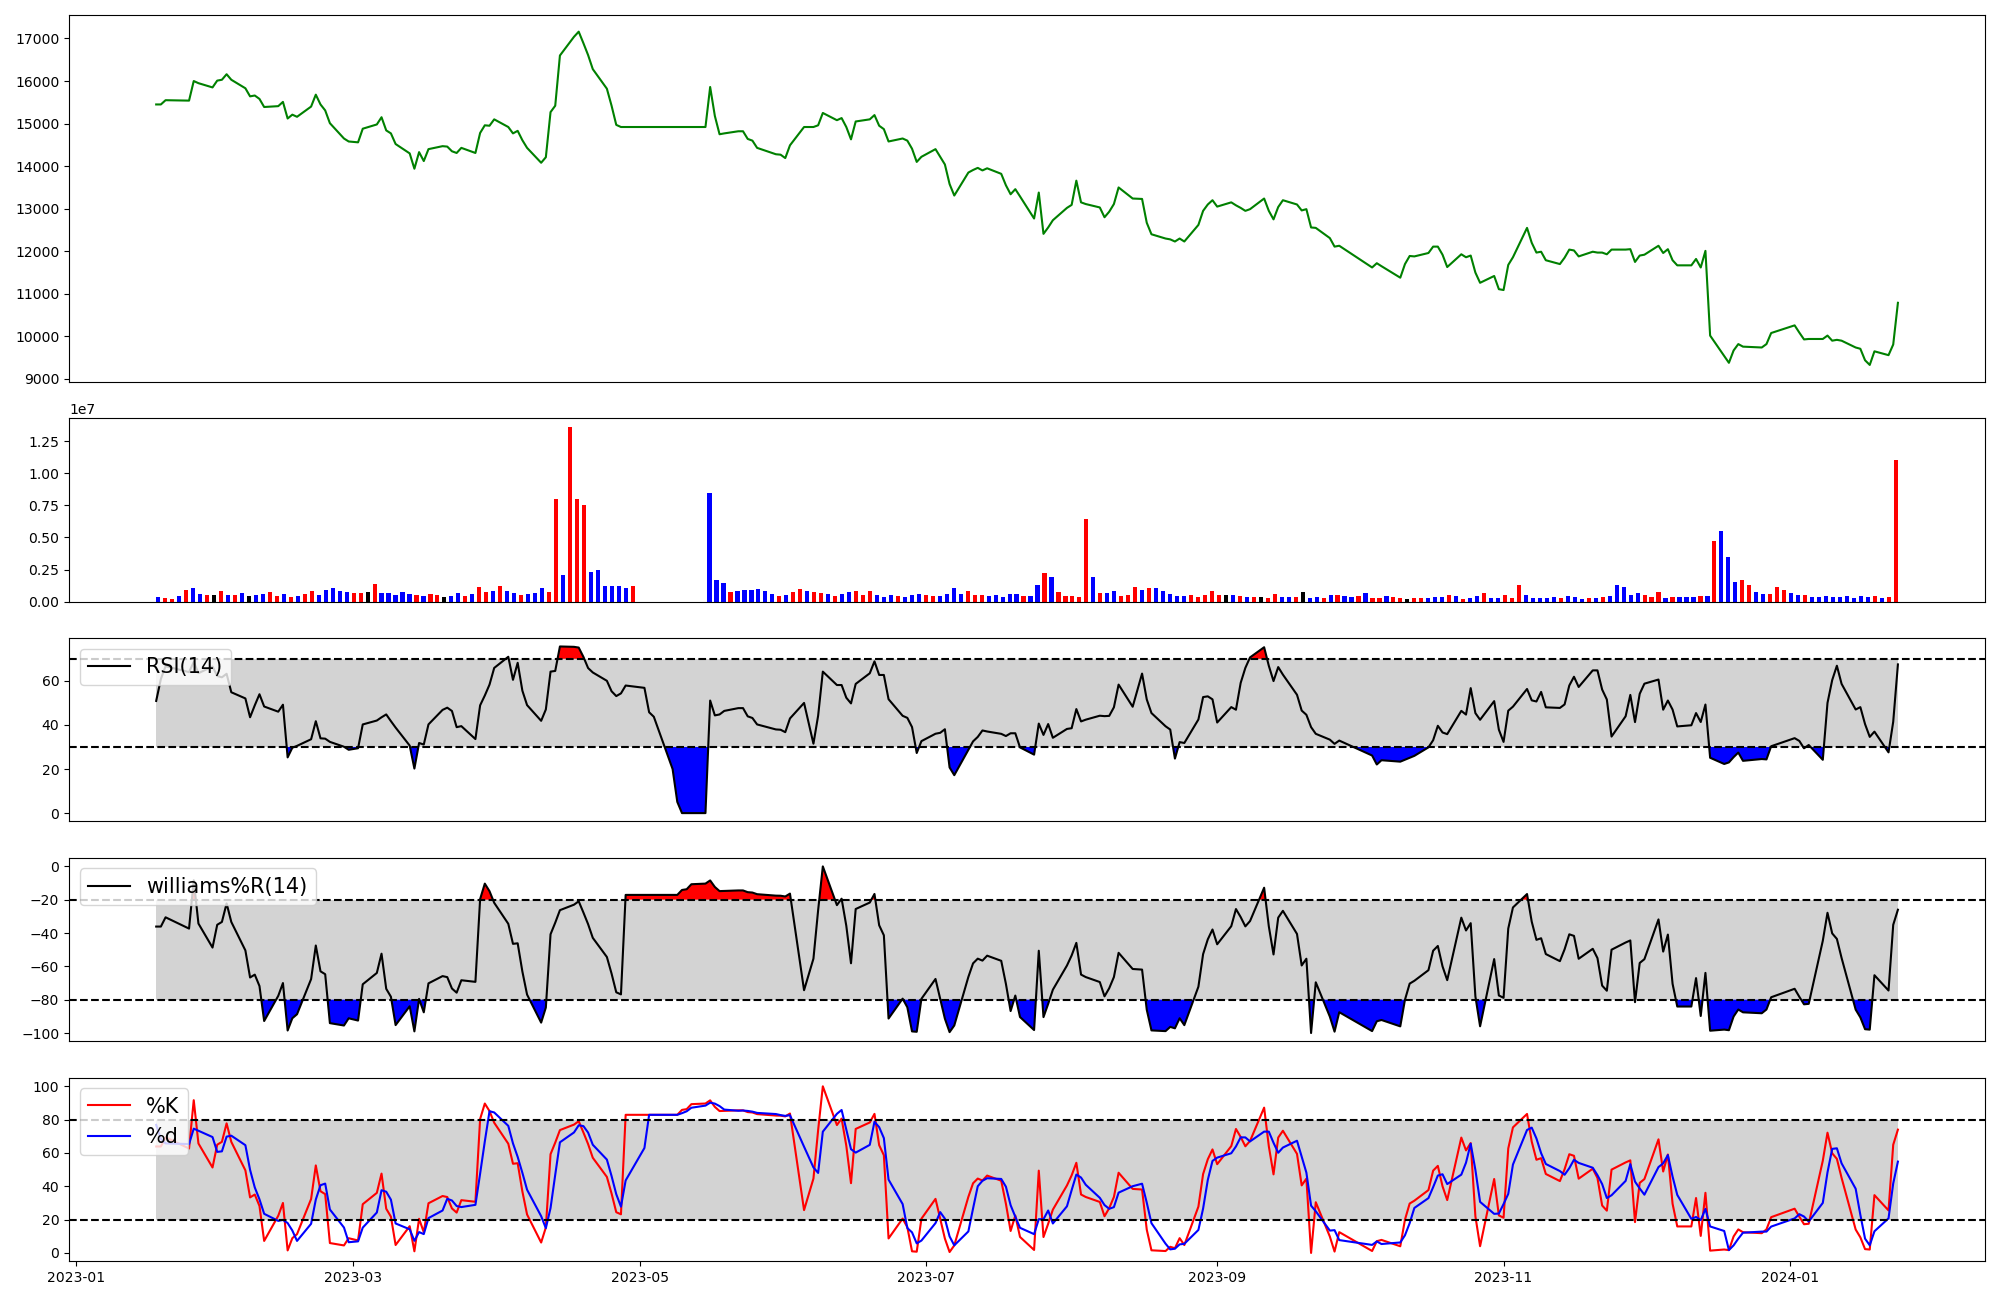Click the -100 Williams %R axis label

coord(40,1033)
